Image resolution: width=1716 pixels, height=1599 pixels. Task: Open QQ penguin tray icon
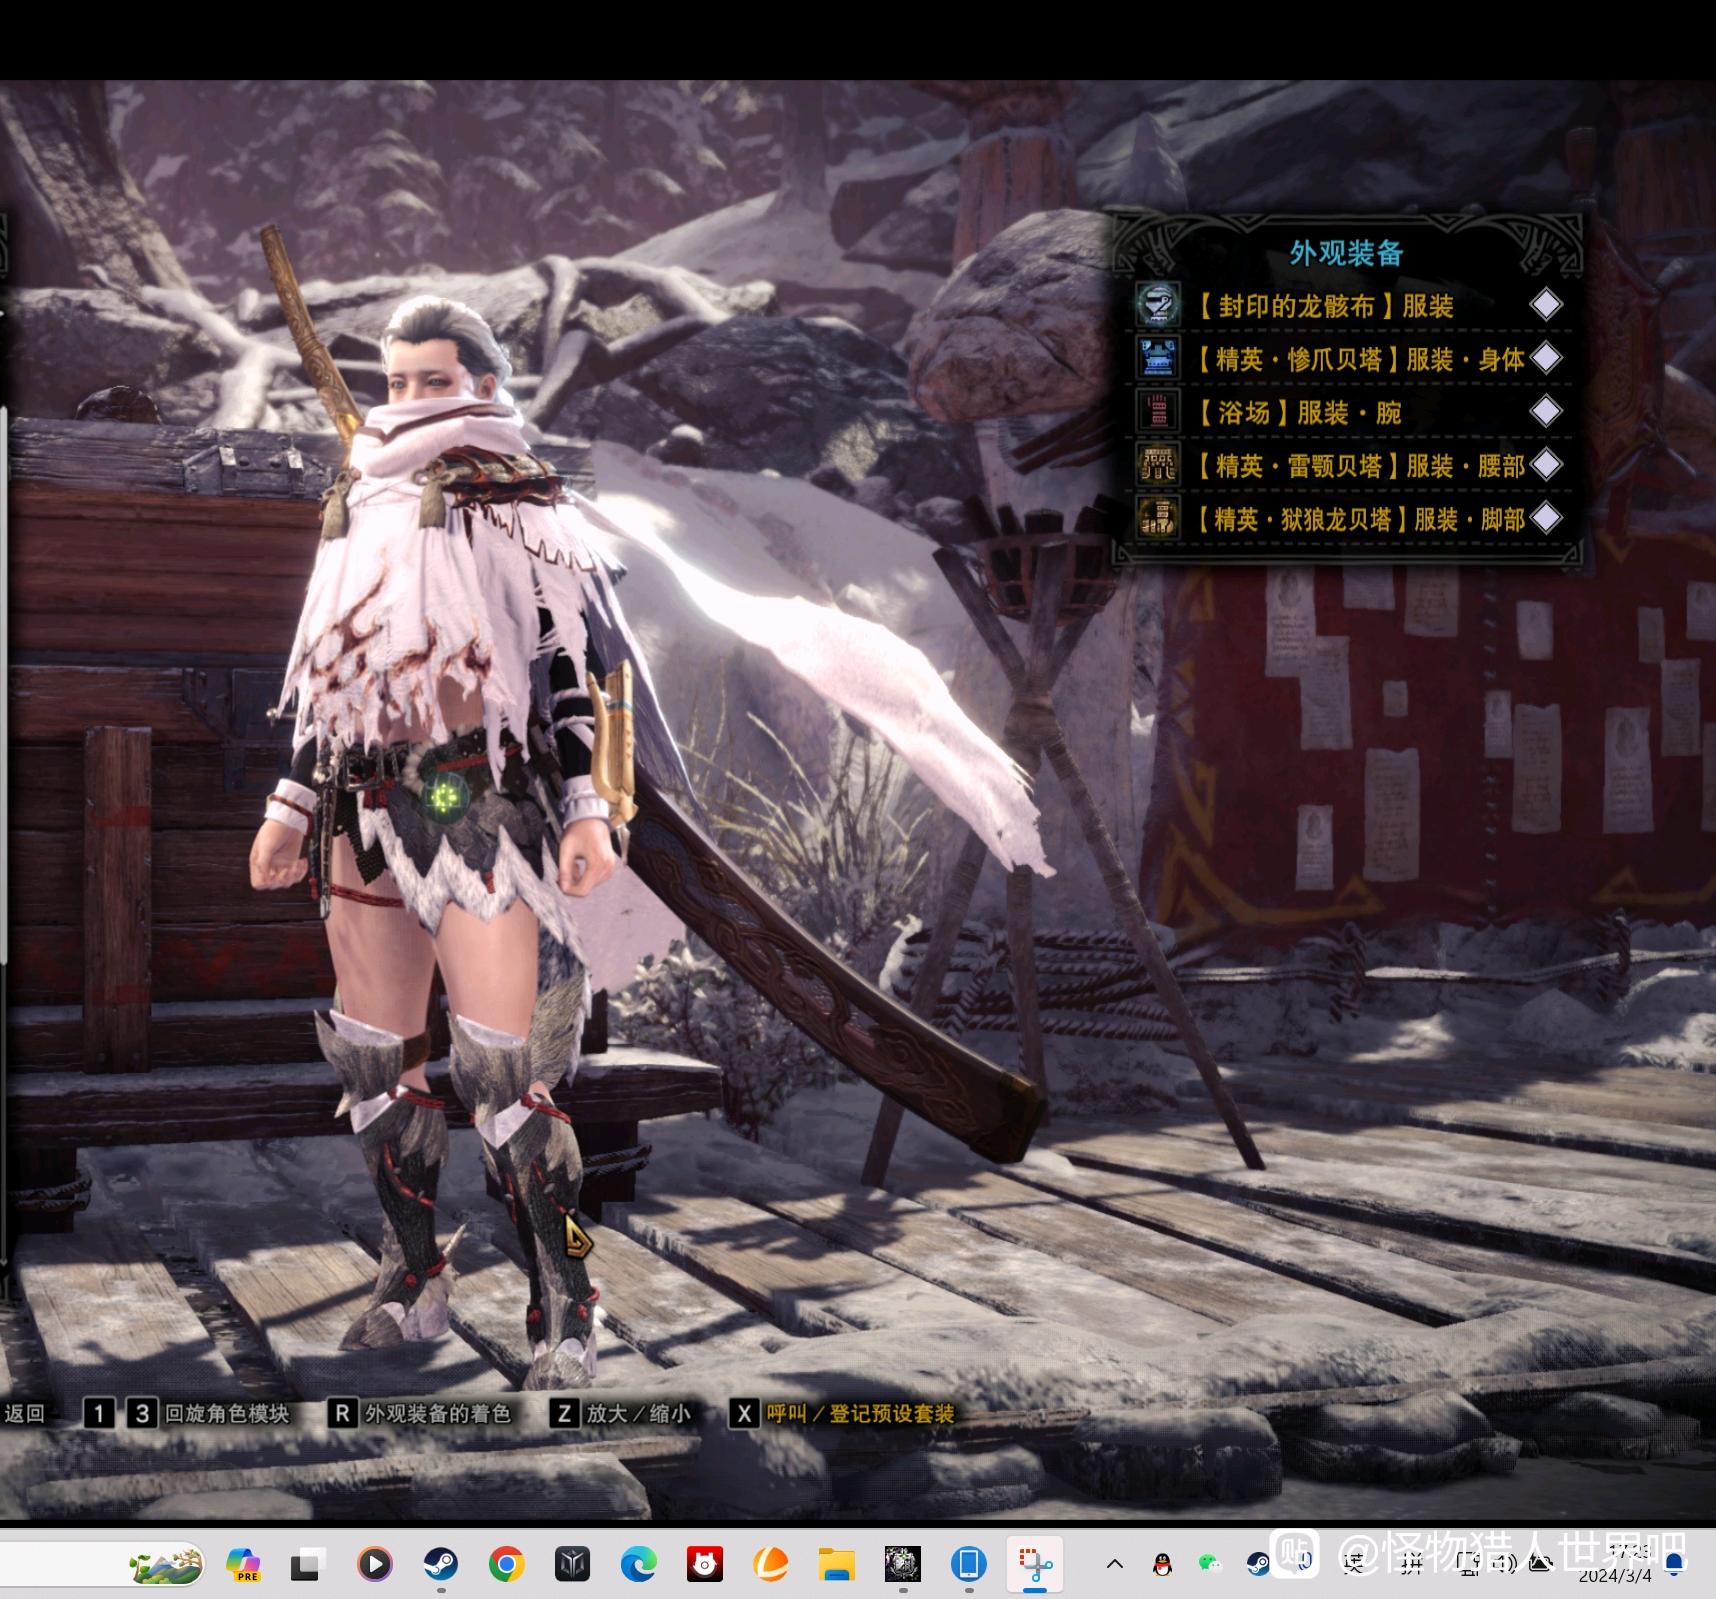[1162, 1565]
